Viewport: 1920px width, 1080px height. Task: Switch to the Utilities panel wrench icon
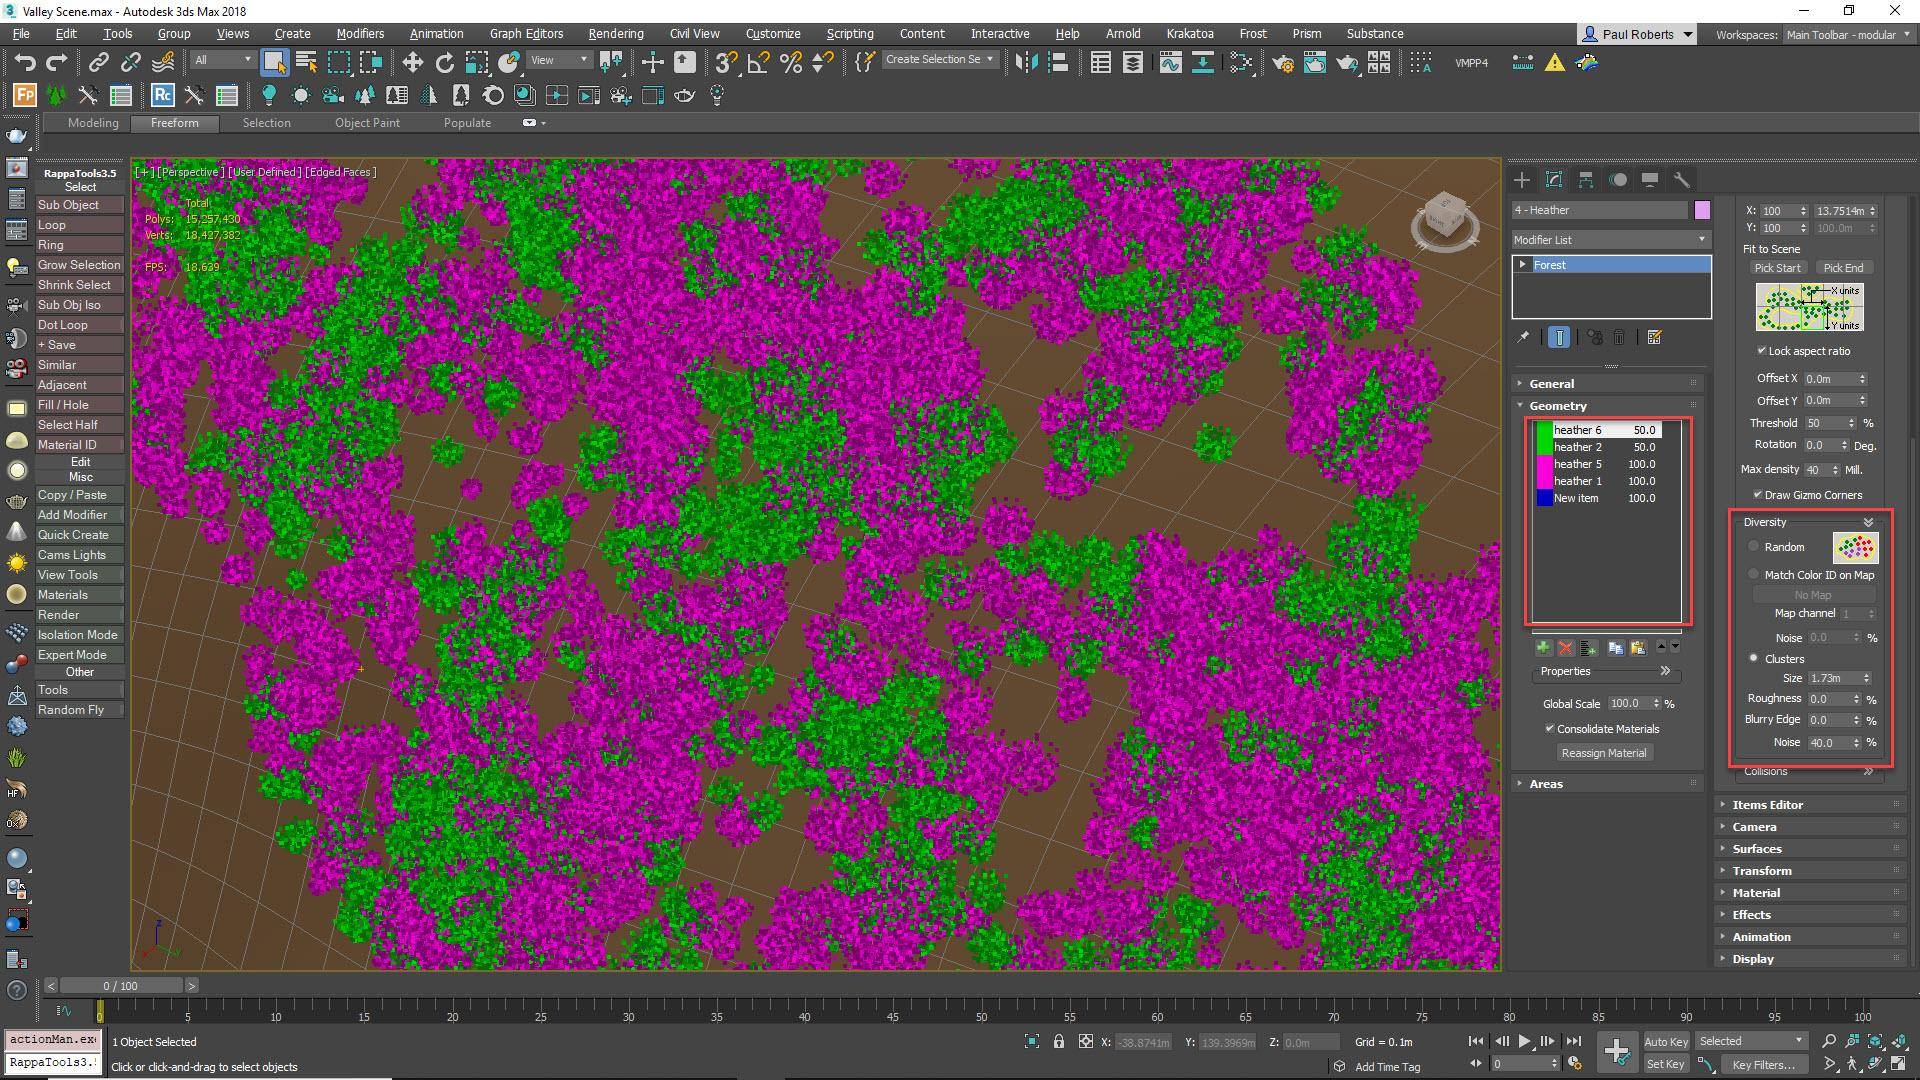[1682, 181]
